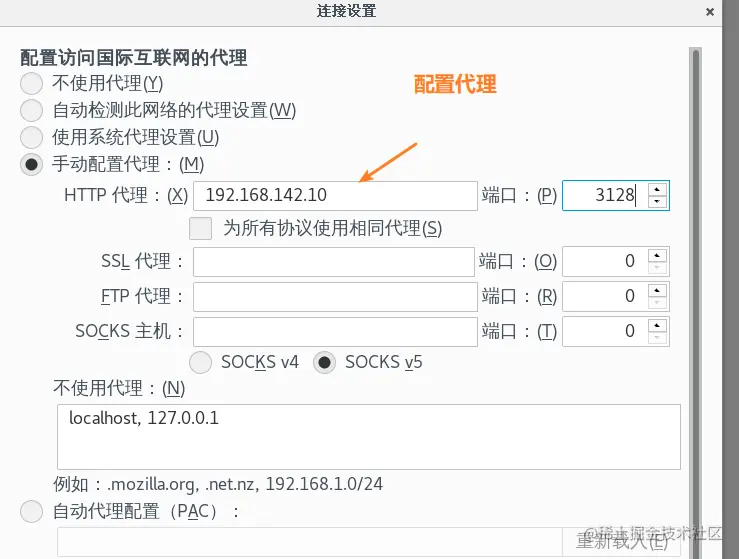Image resolution: width=739 pixels, height=559 pixels.
Task: Decrease HTTP proxy port with down arrow
Action: click(657, 202)
